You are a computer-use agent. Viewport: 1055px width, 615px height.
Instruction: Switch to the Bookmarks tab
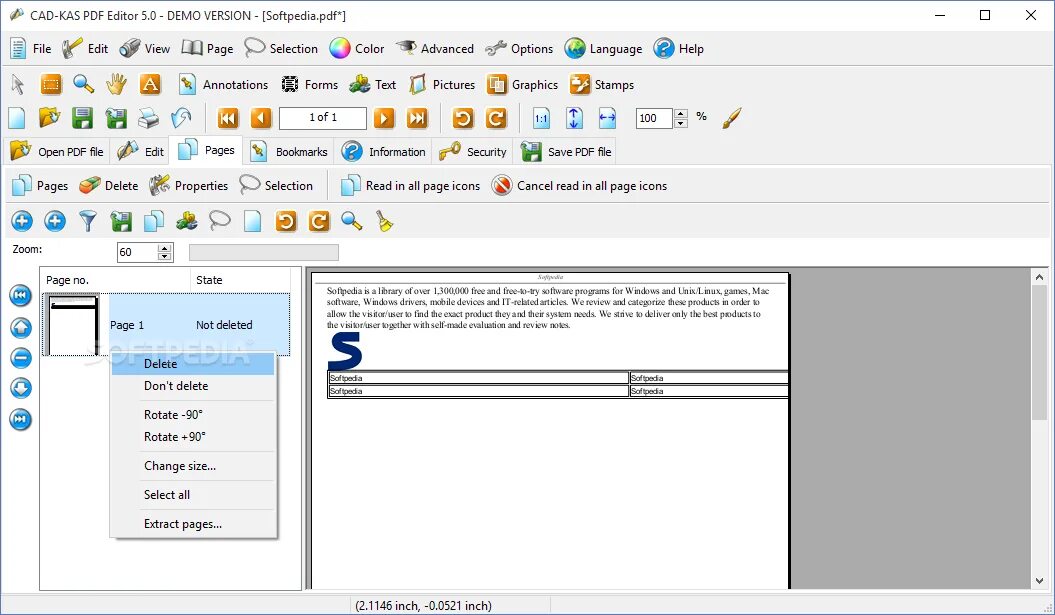289,151
